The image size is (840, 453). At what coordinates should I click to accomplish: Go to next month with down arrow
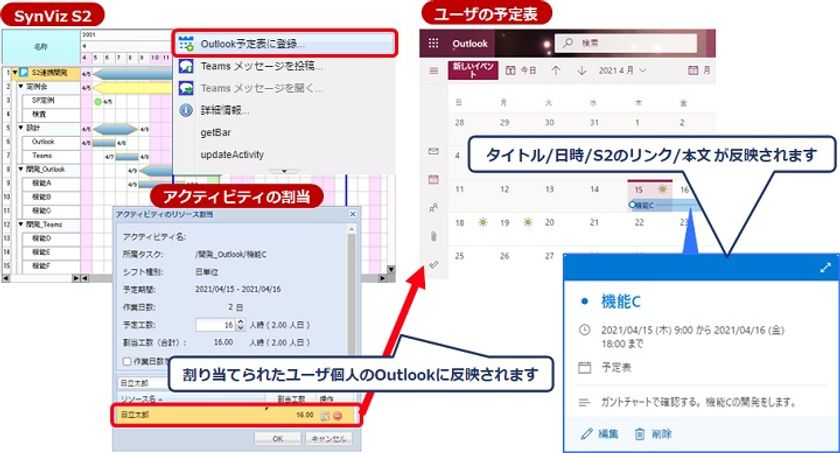pyautogui.click(x=582, y=70)
